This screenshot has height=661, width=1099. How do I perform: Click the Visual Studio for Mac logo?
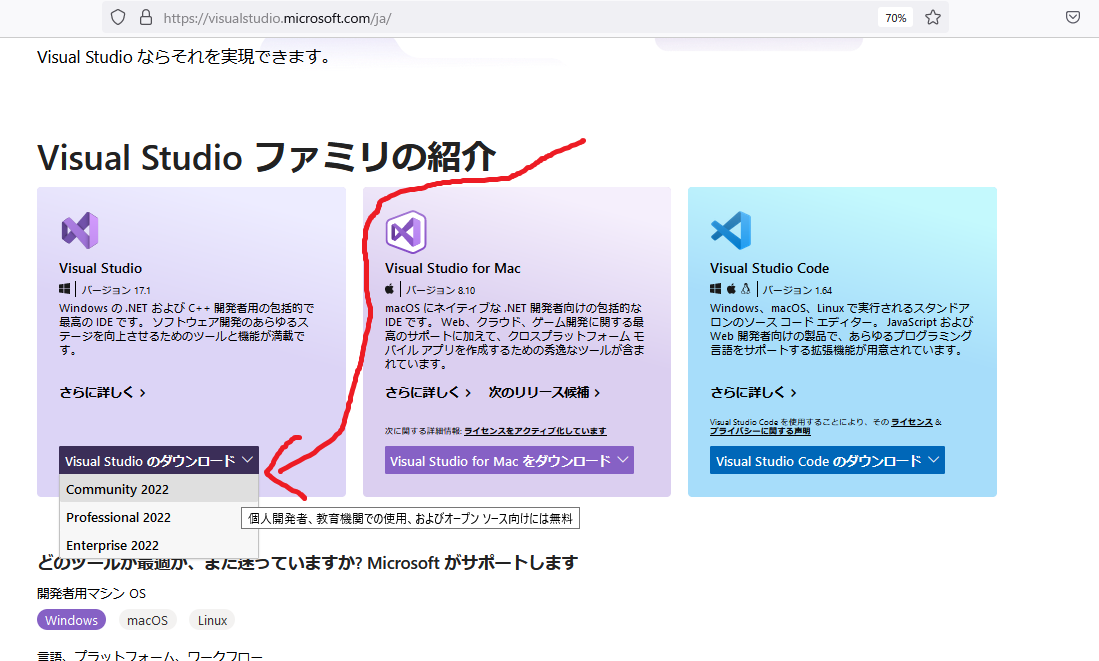406,230
